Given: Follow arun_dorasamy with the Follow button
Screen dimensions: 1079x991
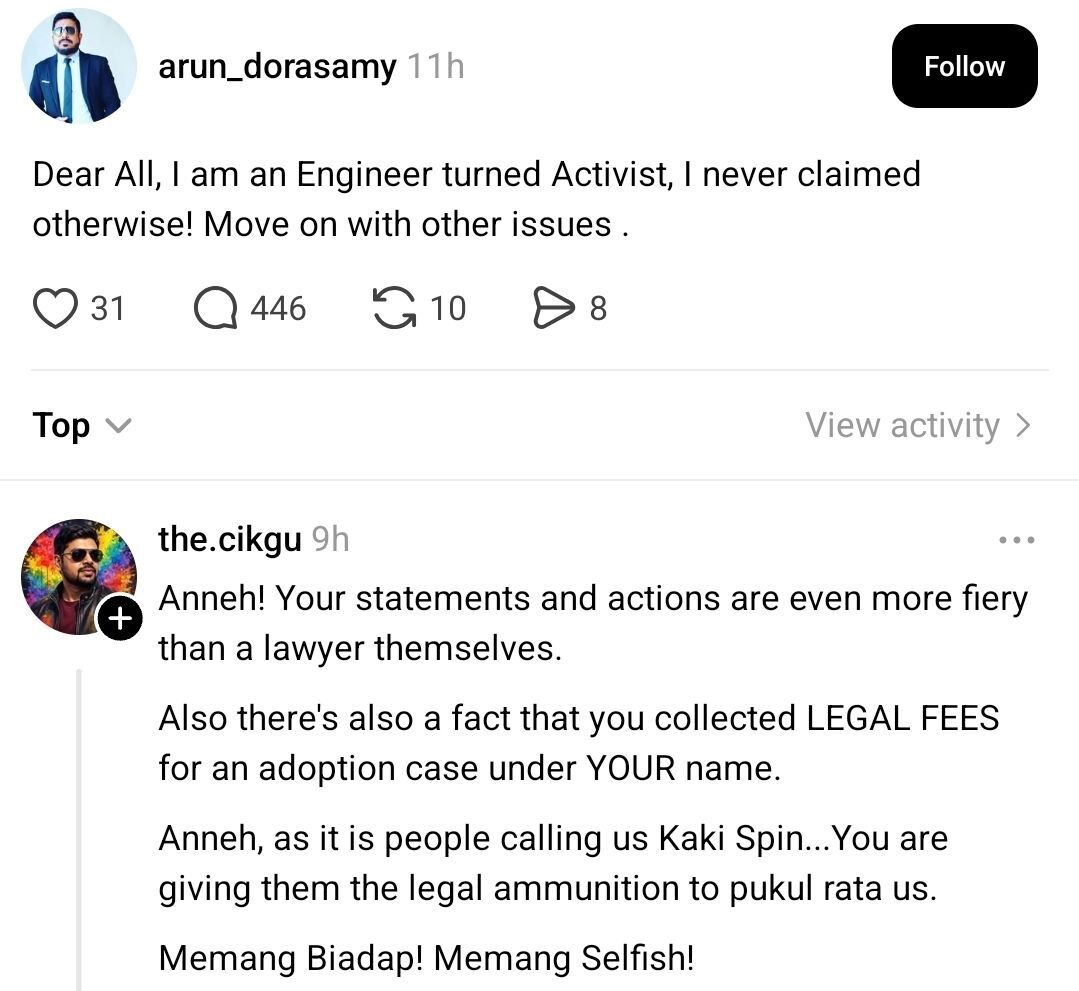Looking at the screenshot, I should pos(964,67).
